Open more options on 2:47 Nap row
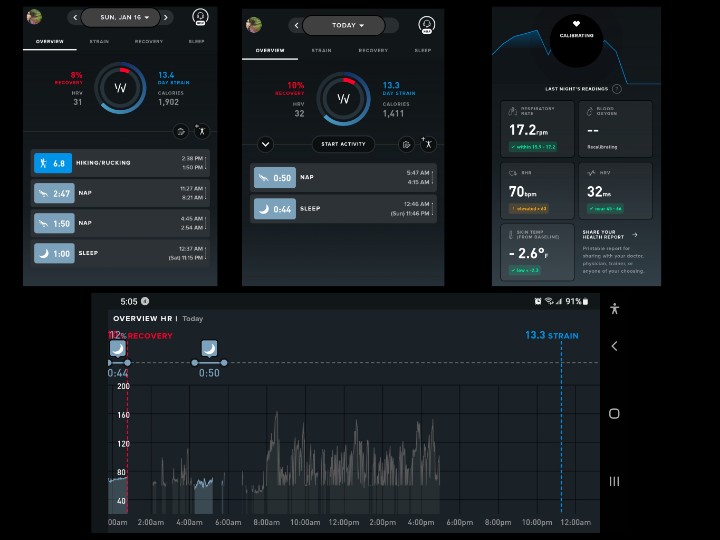Screen dimensions: 720x540 (206, 193)
